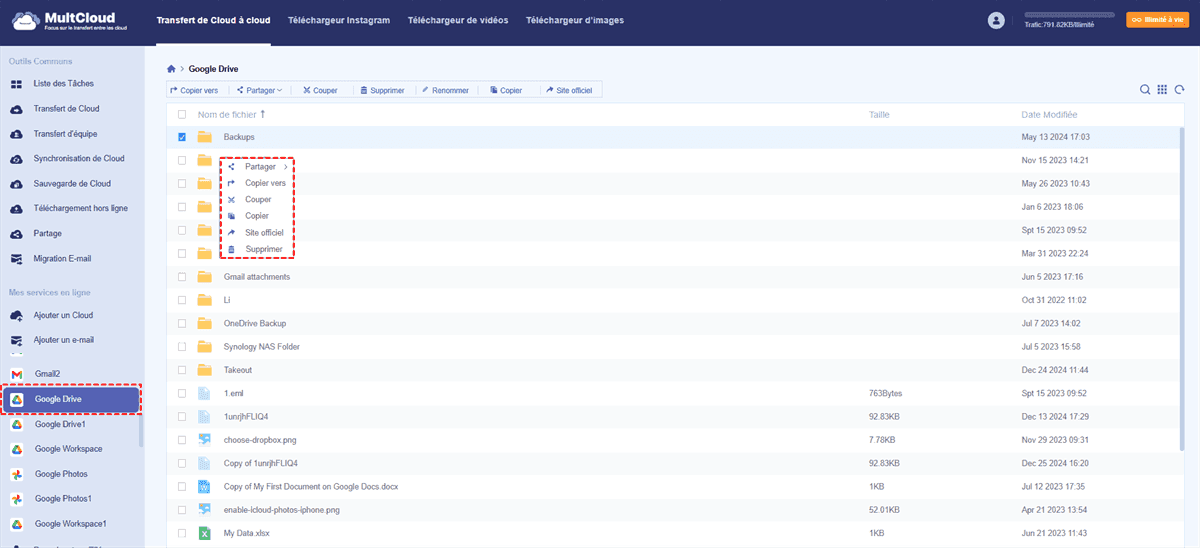Click Couper in the toolbar
1200x548 pixels.
pyautogui.click(x=320, y=90)
